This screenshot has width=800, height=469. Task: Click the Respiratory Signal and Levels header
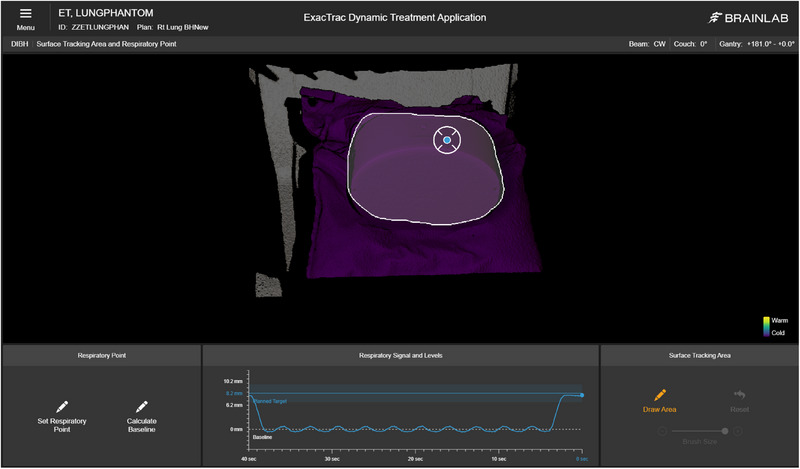(x=401, y=355)
